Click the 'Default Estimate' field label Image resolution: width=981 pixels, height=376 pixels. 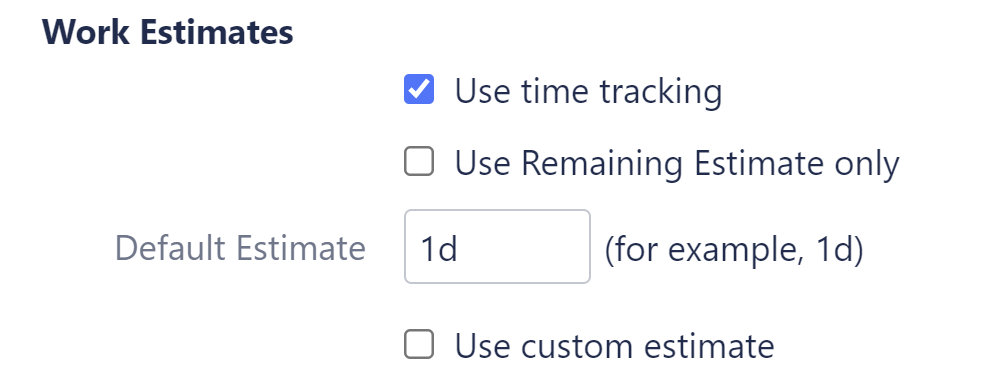[240, 248]
